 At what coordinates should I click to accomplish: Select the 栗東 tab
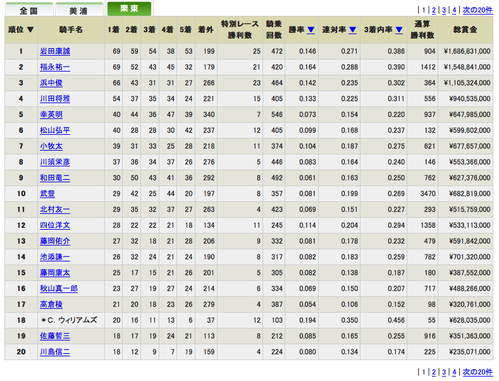pyautogui.click(x=129, y=8)
